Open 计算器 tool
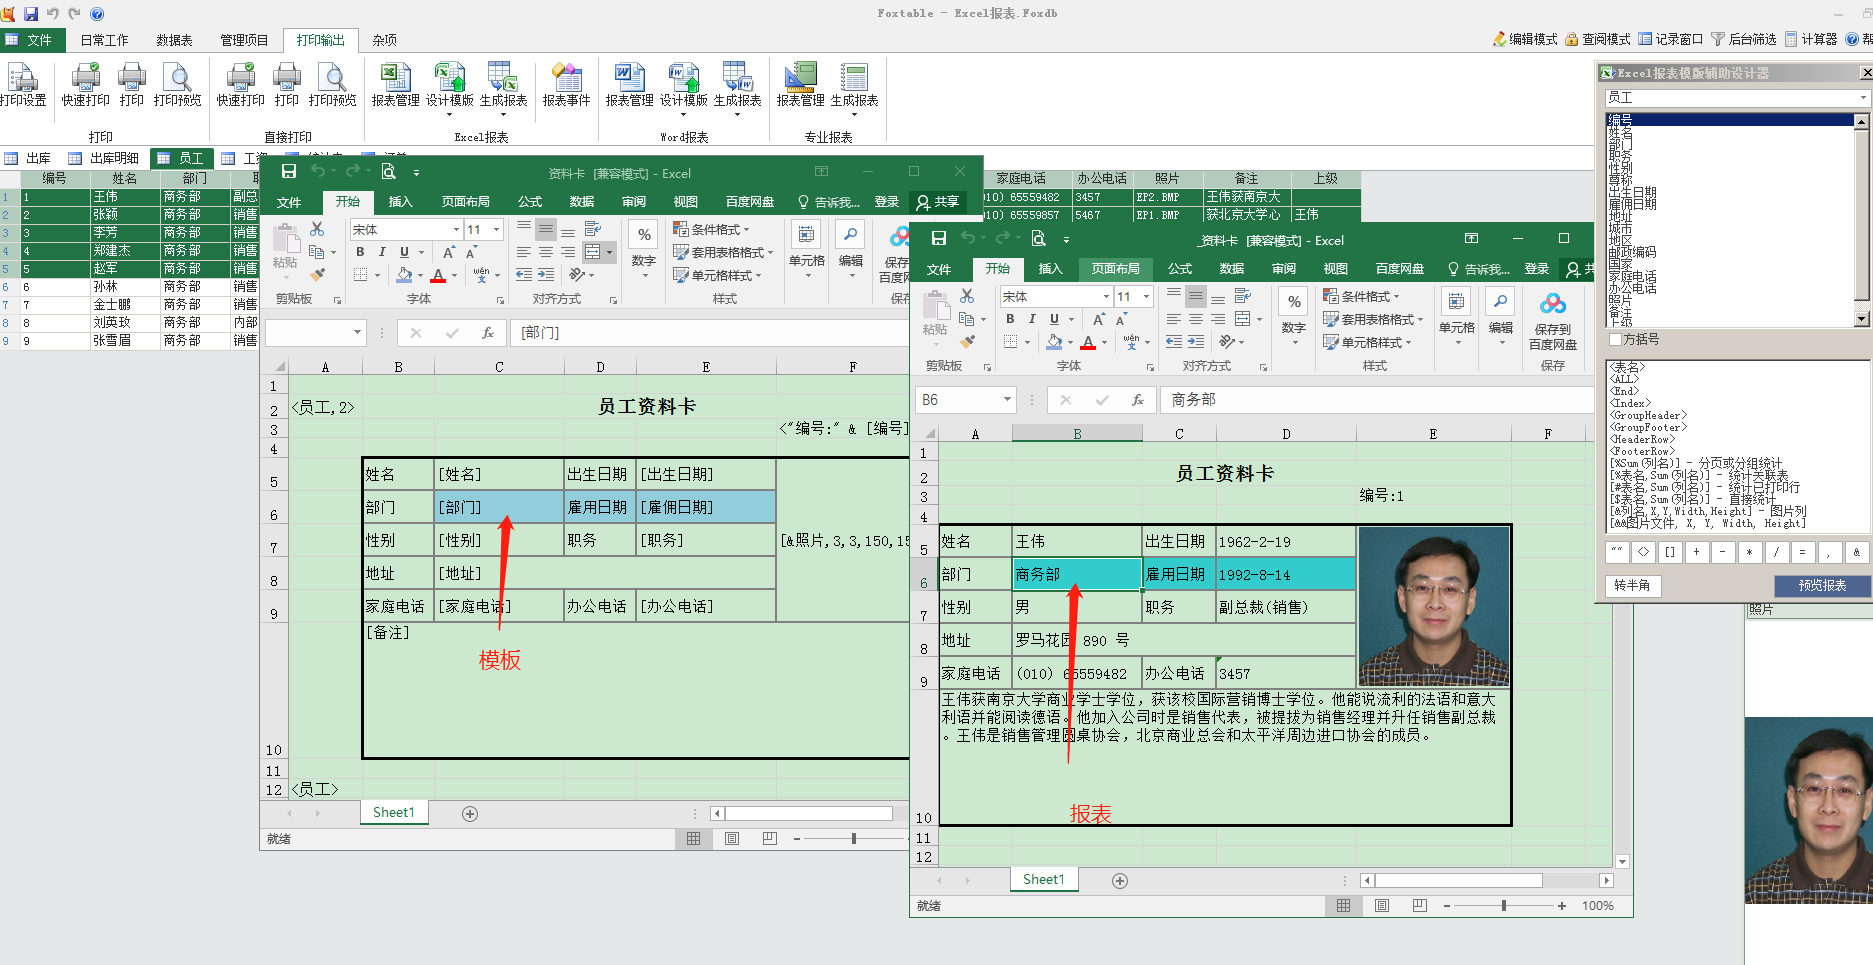The width and height of the screenshot is (1873, 965). coord(1811,39)
